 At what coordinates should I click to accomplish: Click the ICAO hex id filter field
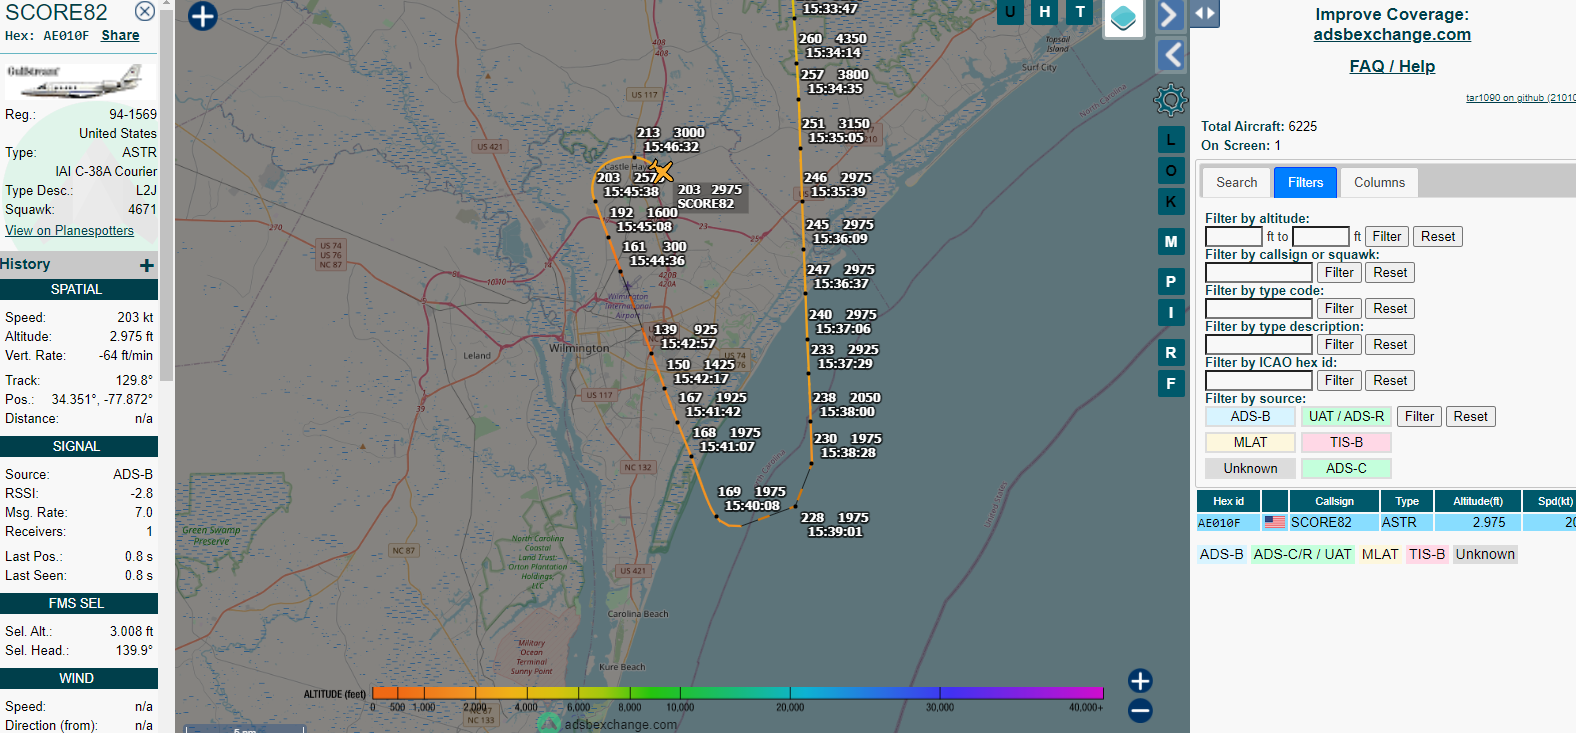(1259, 381)
